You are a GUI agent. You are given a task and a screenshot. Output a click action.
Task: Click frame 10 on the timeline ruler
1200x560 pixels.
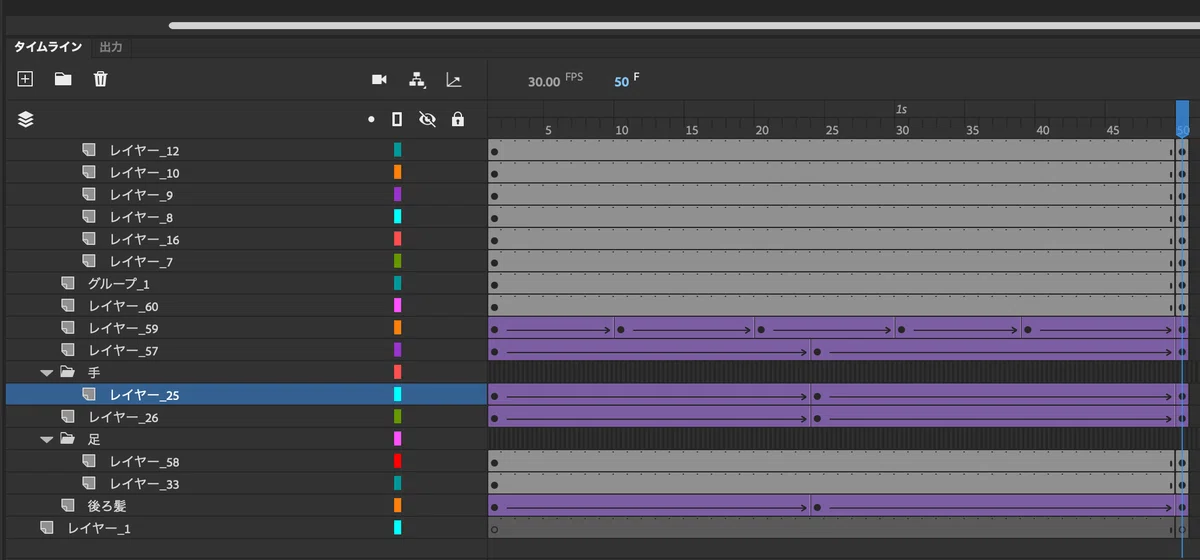click(x=621, y=130)
